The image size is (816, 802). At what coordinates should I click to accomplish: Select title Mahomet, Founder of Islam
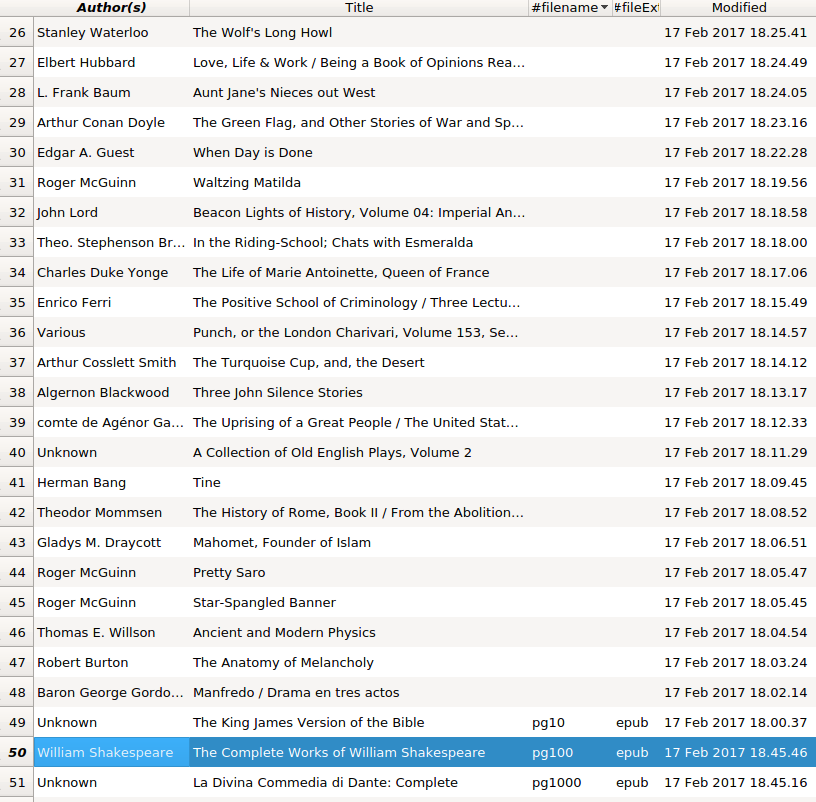pyautogui.click(x=282, y=543)
